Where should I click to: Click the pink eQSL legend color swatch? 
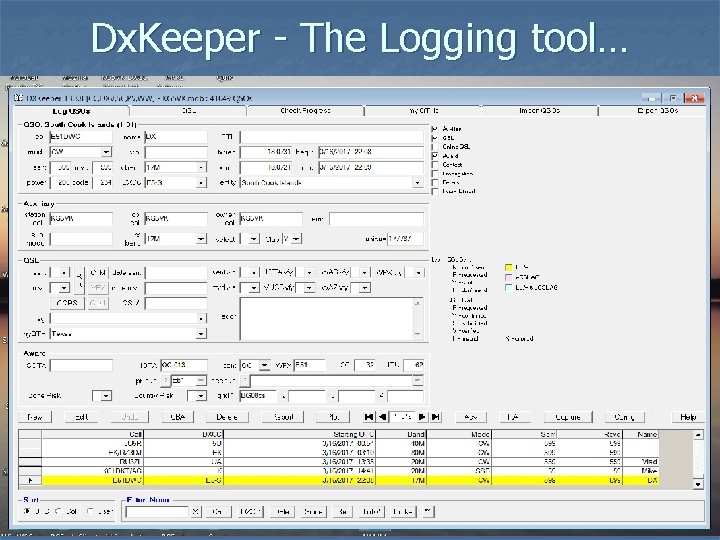508,277
